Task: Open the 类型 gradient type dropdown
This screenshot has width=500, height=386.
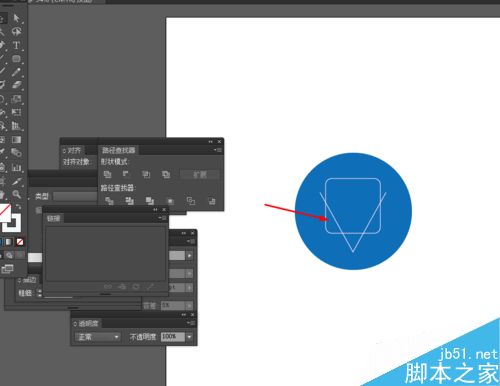Action: click(x=75, y=196)
